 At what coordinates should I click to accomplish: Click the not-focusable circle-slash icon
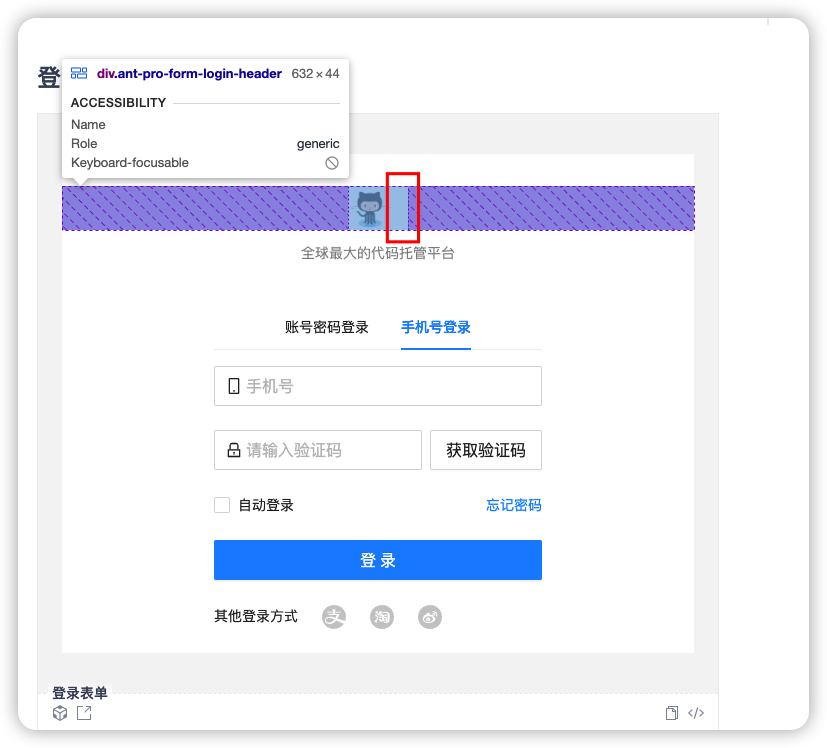coord(332,163)
